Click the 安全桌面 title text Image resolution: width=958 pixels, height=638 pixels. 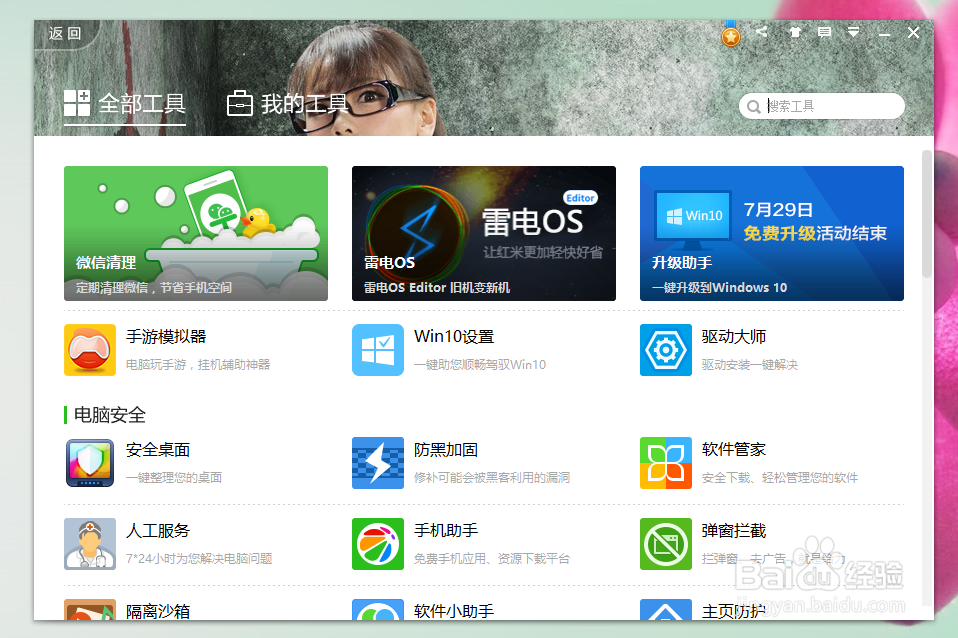pos(158,450)
